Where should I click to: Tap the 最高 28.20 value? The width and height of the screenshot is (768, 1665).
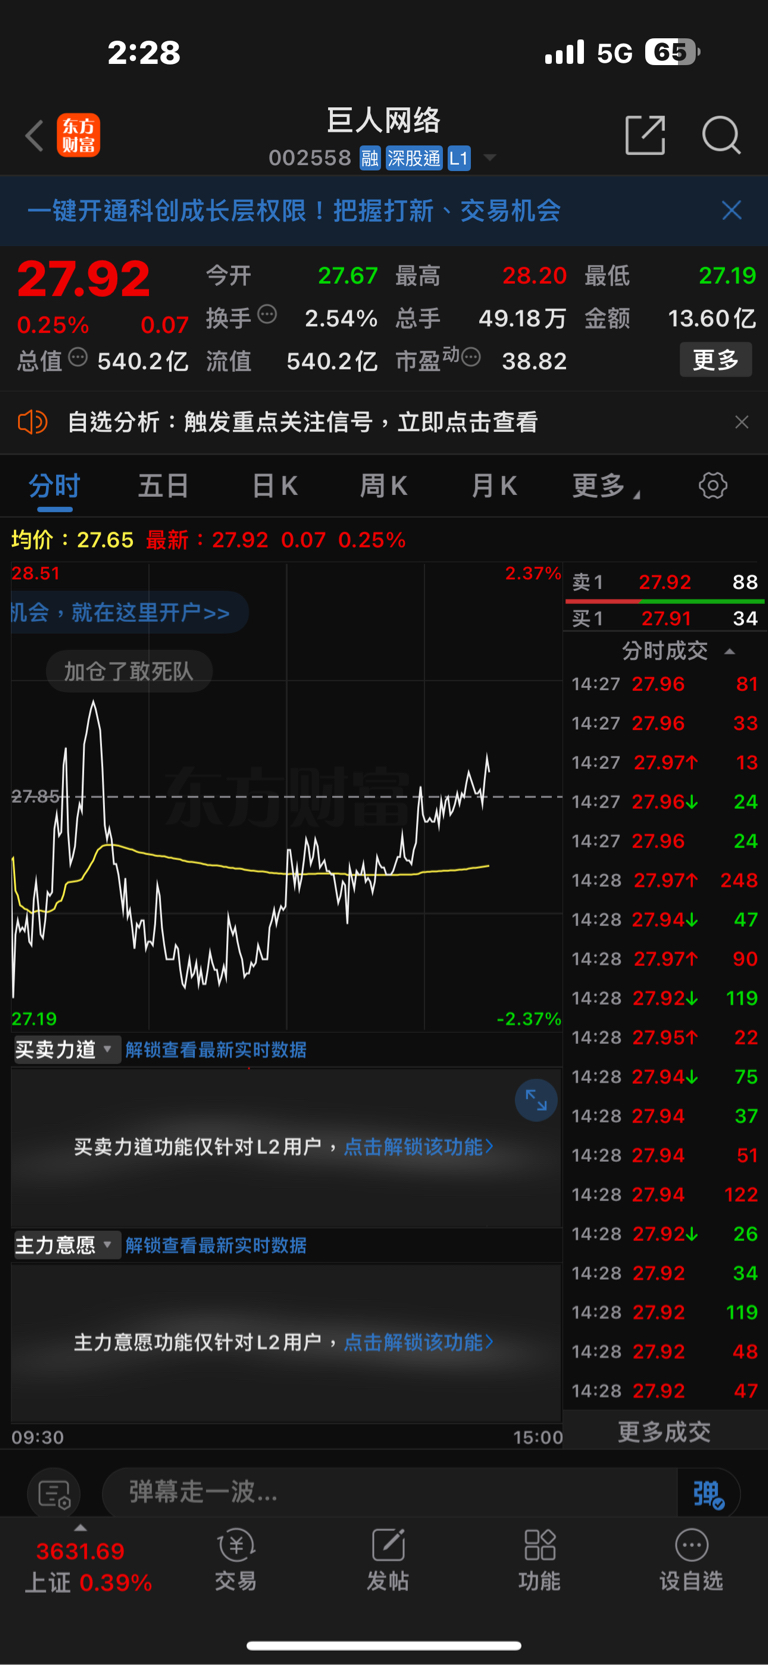(x=535, y=275)
